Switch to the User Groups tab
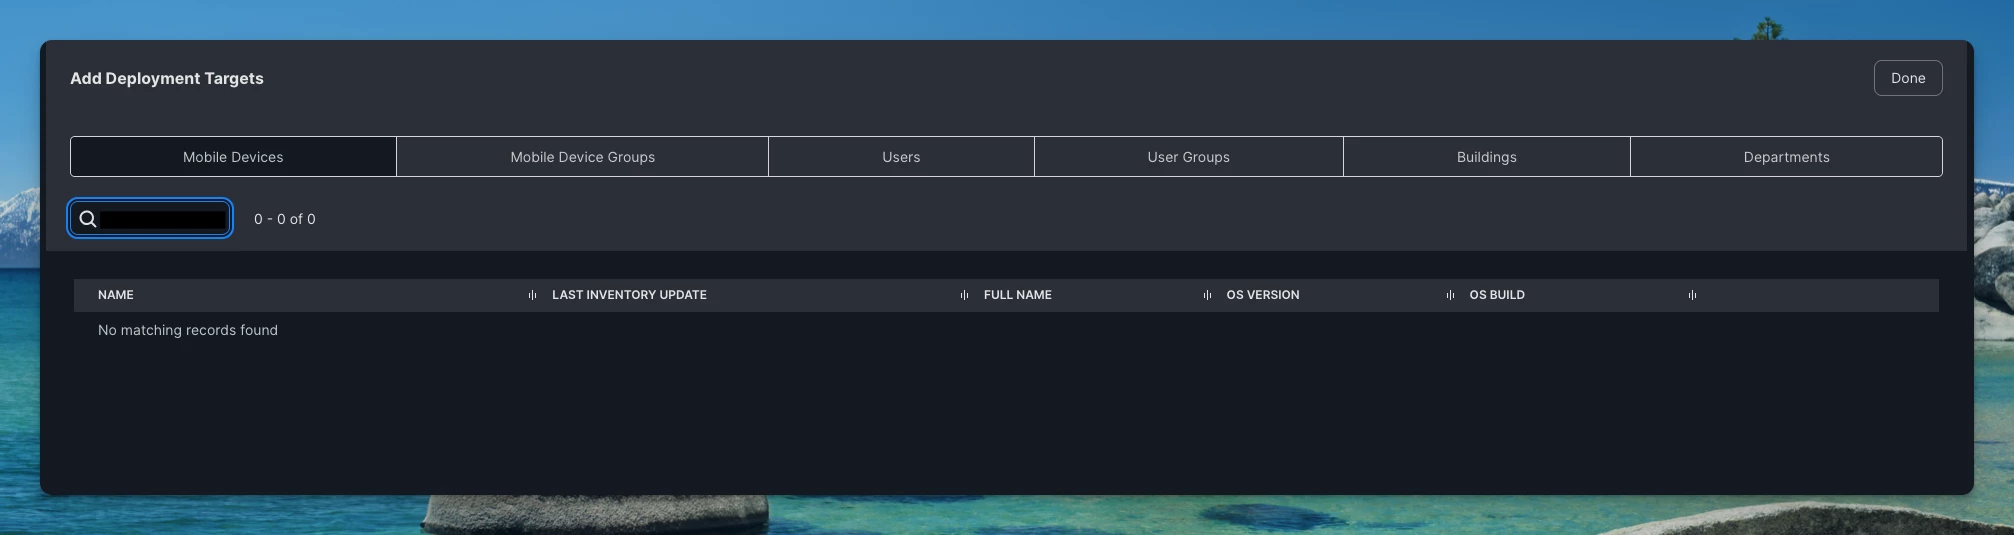The height and width of the screenshot is (535, 2014). [1188, 157]
